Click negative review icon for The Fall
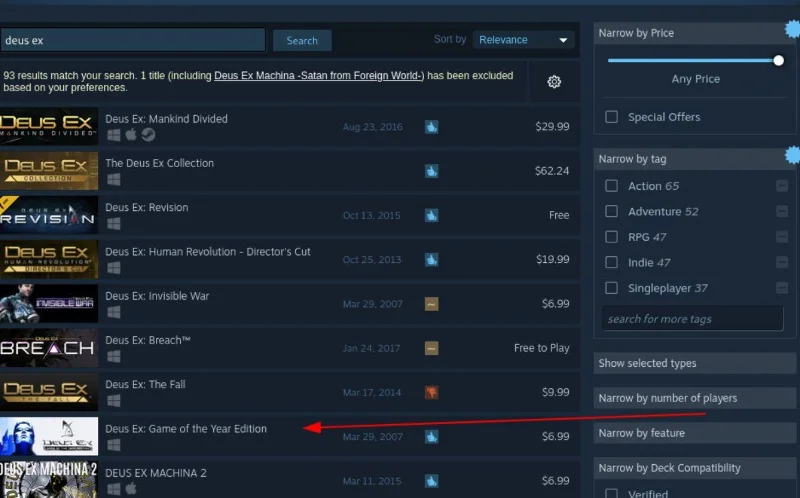This screenshot has height=498, width=800. pos(432,392)
